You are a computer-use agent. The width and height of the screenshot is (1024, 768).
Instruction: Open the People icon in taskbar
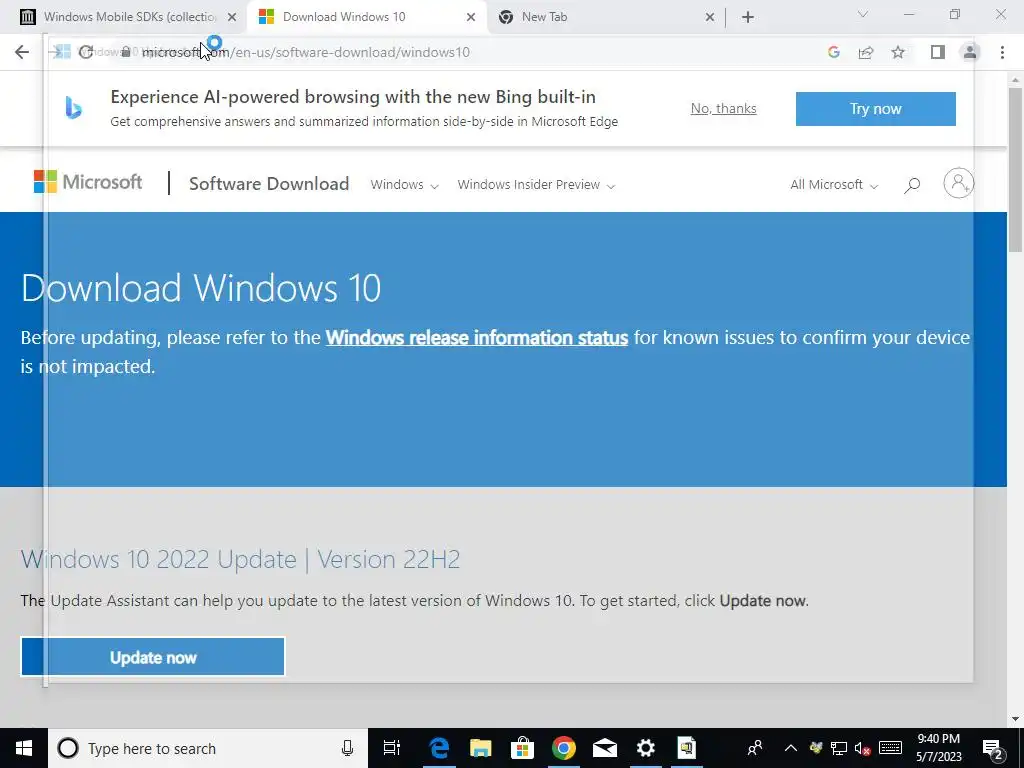(755, 748)
